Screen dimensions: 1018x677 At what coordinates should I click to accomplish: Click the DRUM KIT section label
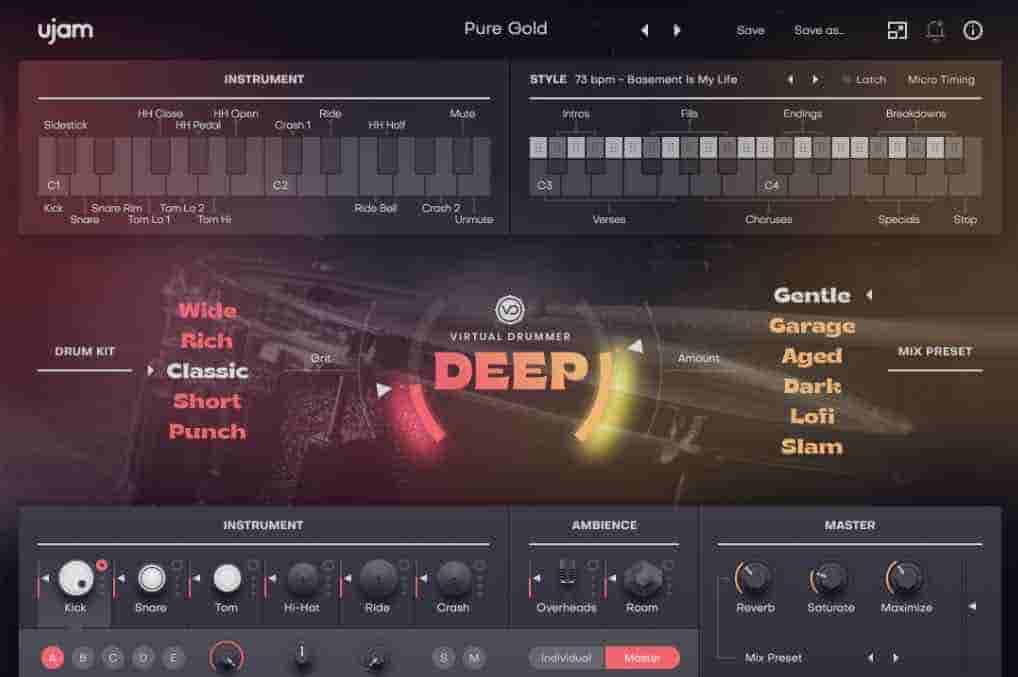[x=85, y=351]
